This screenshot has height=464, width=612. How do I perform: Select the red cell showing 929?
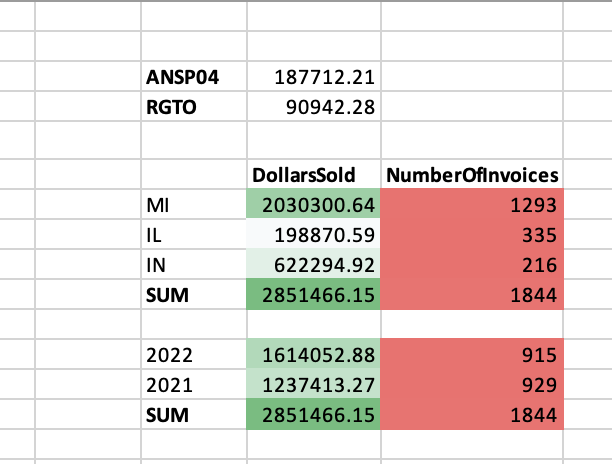pos(472,385)
